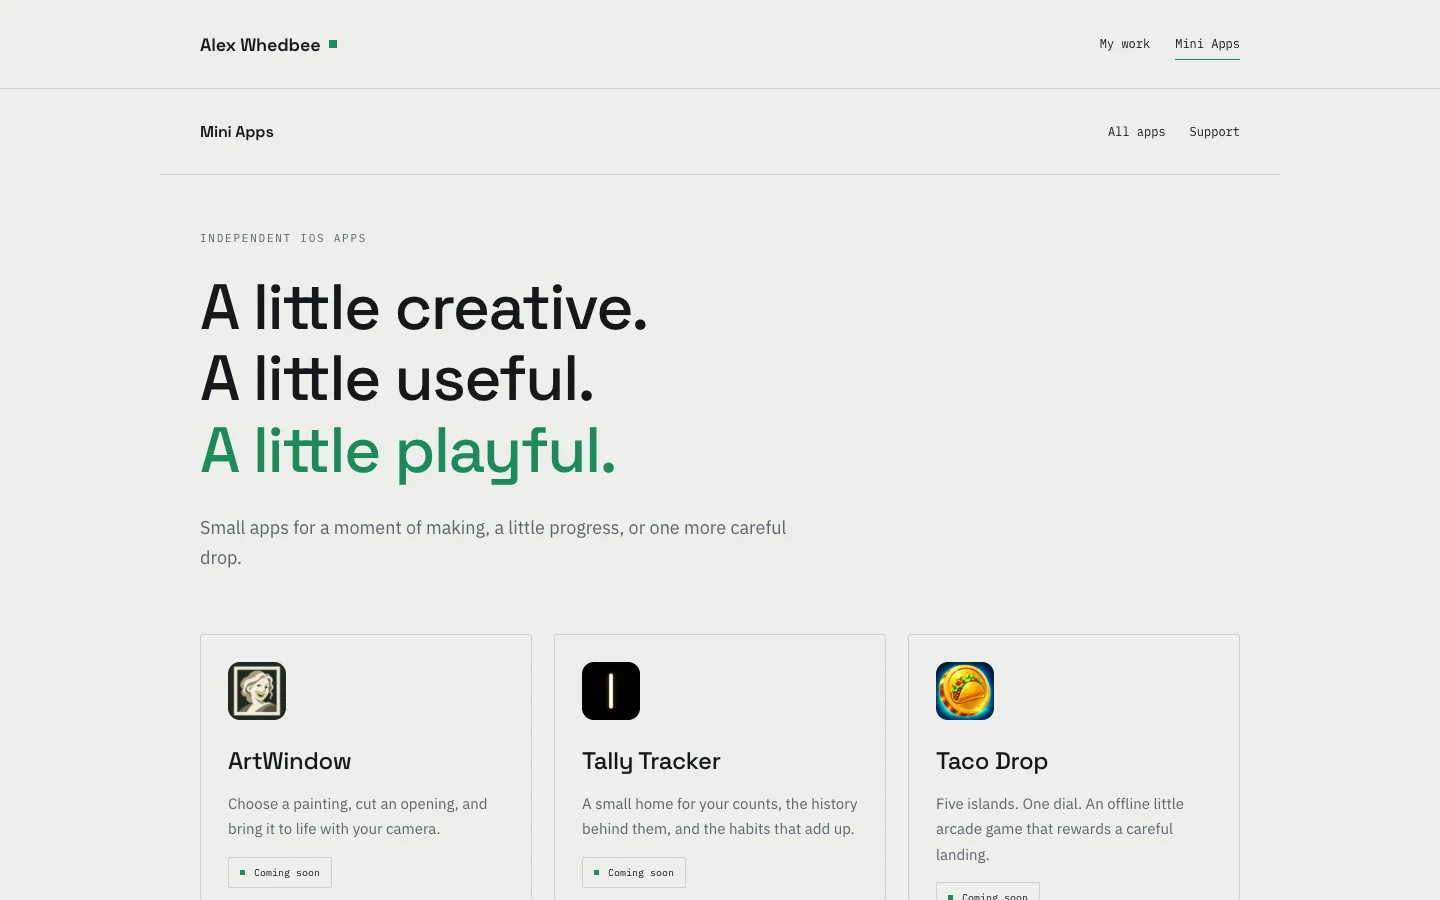Viewport: 1440px width, 900px height.
Task: Click the 'Small apps for a moment' paragraph
Action: 493,542
